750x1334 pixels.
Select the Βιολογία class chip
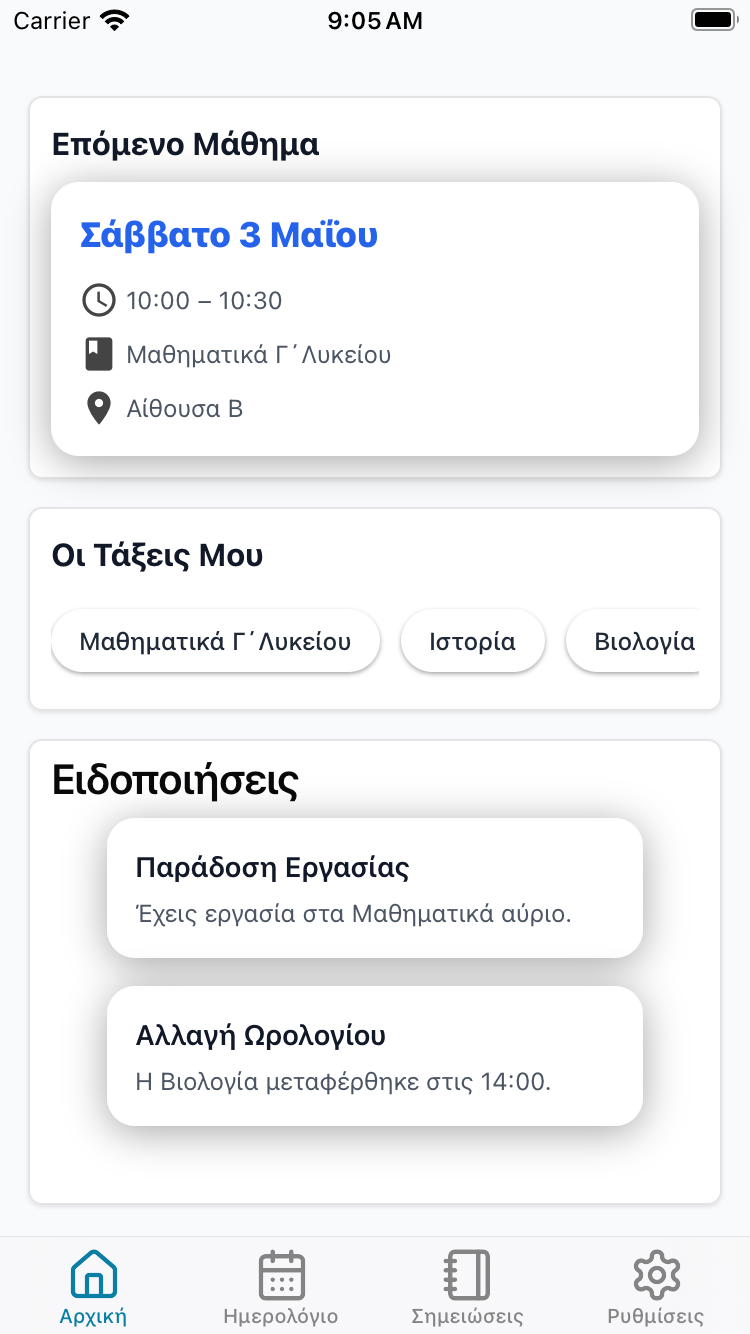click(x=640, y=641)
